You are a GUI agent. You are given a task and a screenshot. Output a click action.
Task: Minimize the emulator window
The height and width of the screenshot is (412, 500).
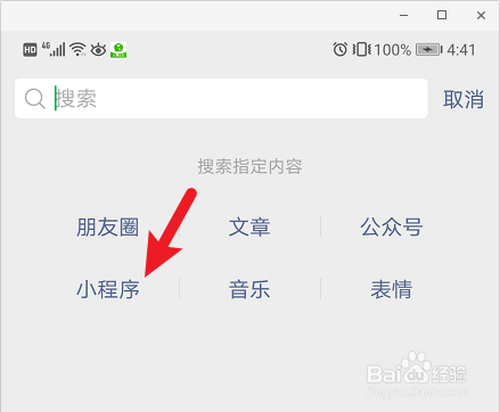coord(404,15)
